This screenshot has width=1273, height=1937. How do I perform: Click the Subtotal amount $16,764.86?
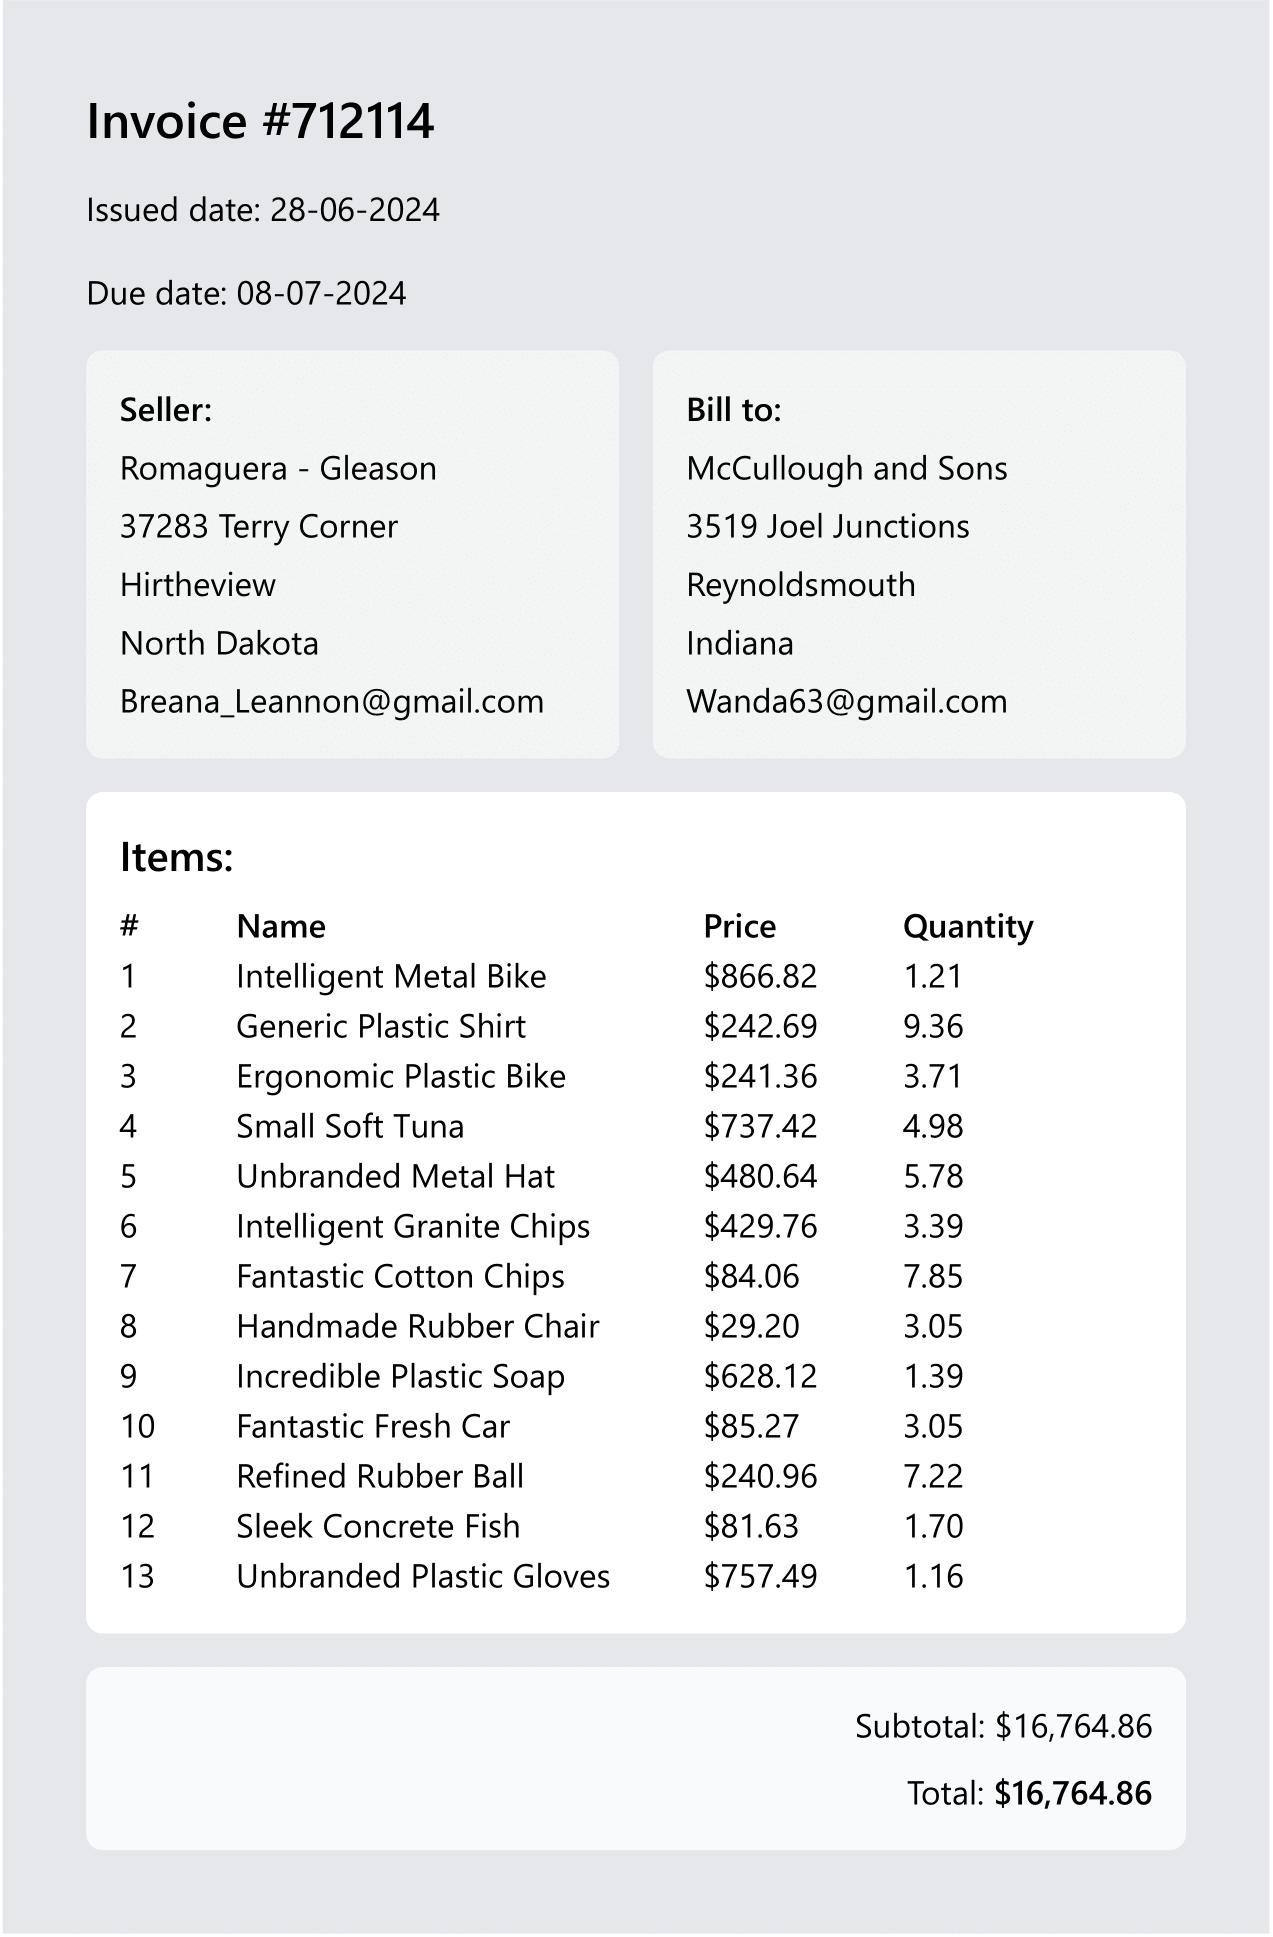click(x=1073, y=1727)
